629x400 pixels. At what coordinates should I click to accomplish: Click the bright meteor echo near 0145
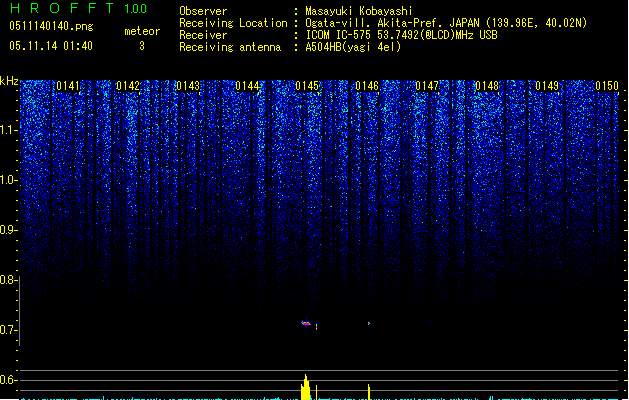click(x=306, y=323)
